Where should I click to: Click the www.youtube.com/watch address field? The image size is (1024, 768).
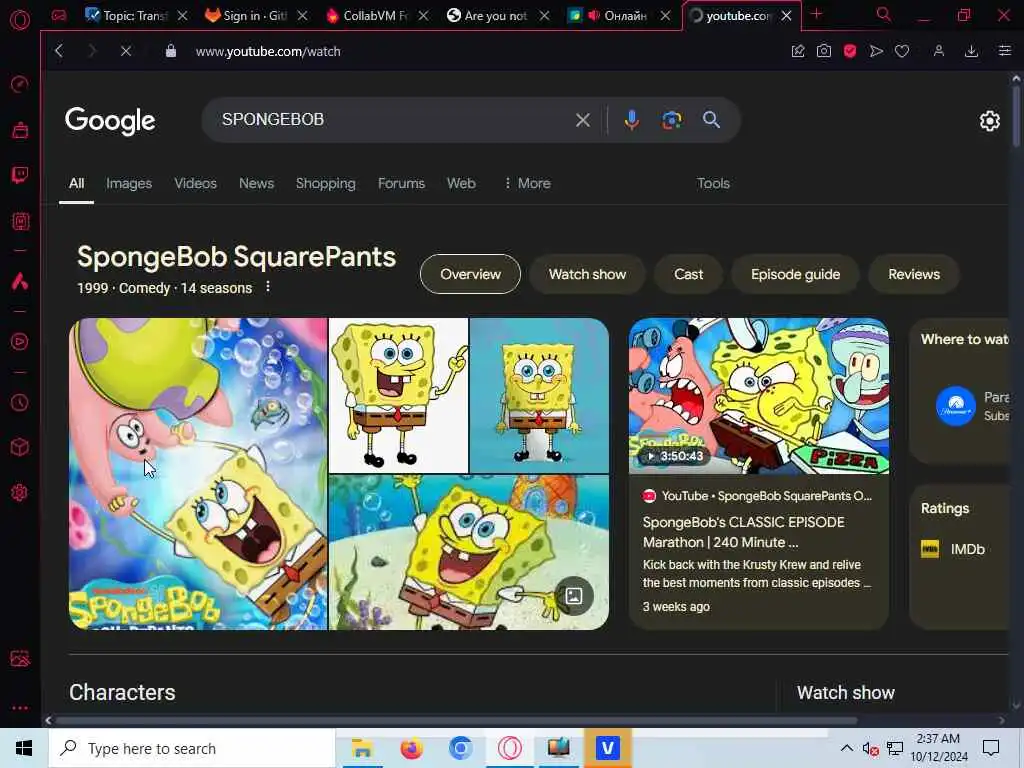tap(268, 52)
